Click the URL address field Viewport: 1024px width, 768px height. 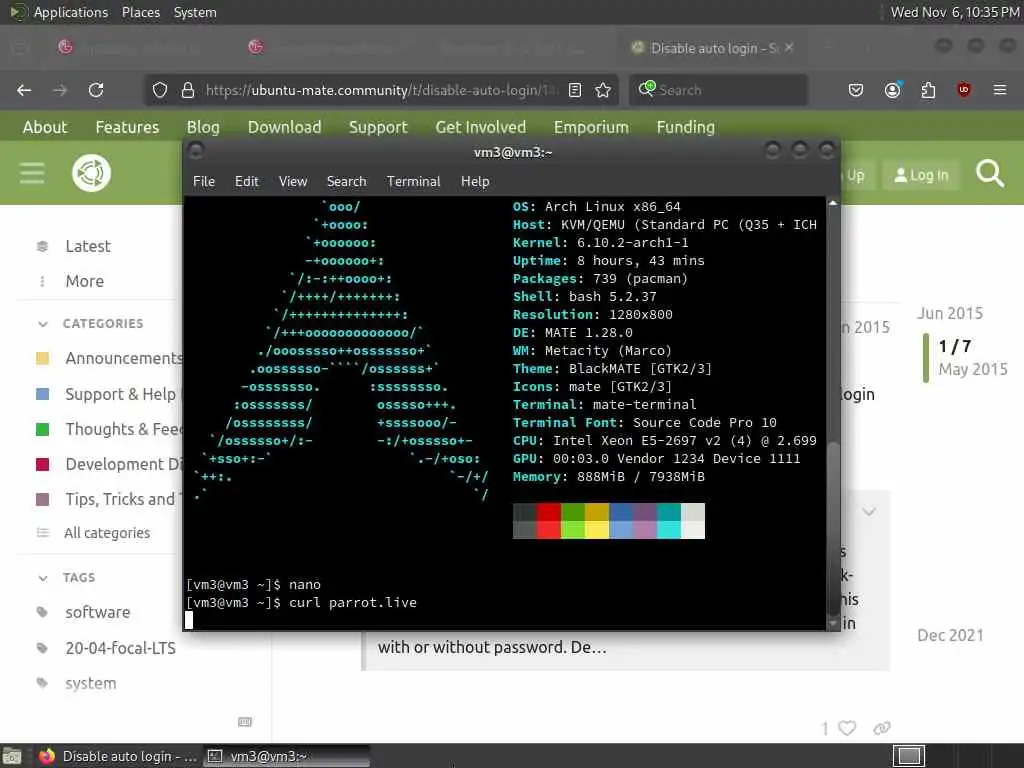point(380,90)
